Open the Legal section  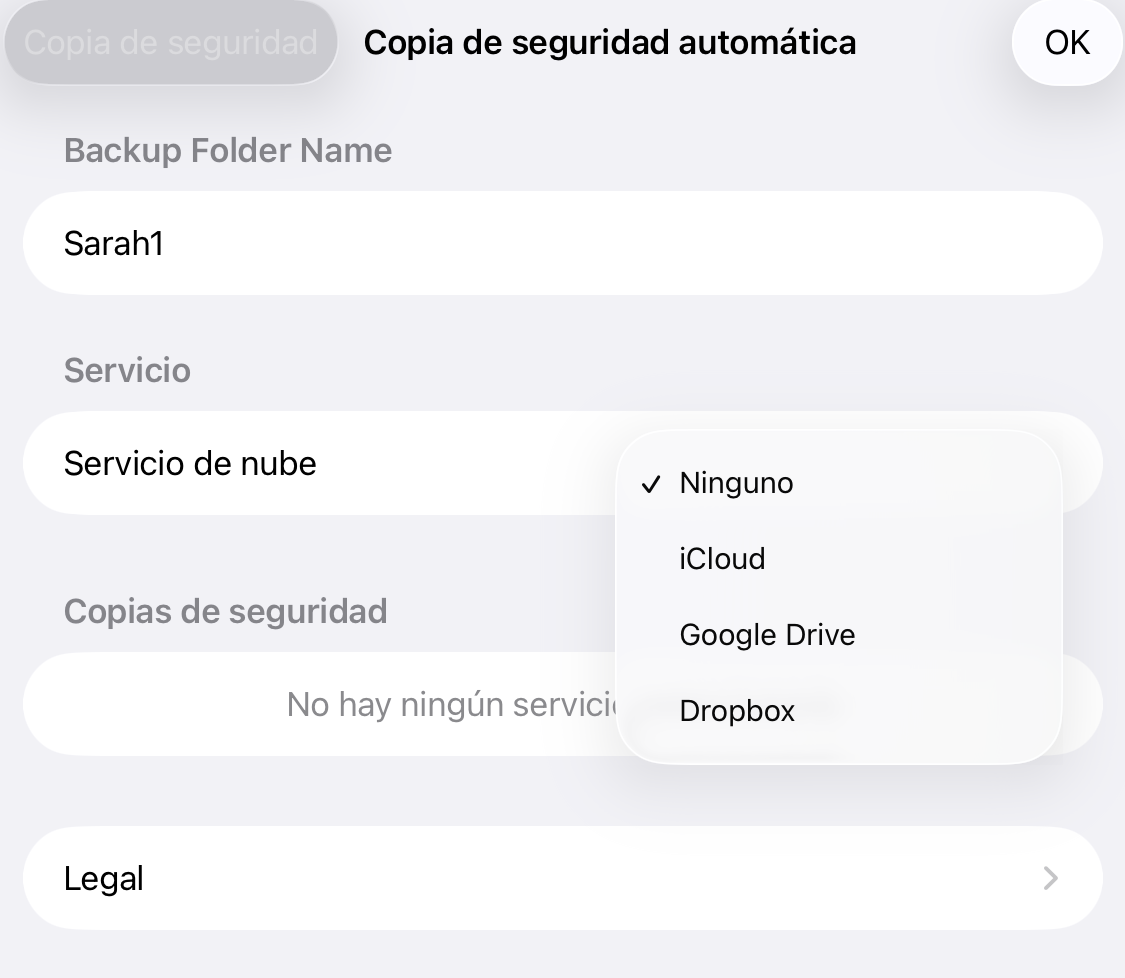pyautogui.click(x=562, y=879)
